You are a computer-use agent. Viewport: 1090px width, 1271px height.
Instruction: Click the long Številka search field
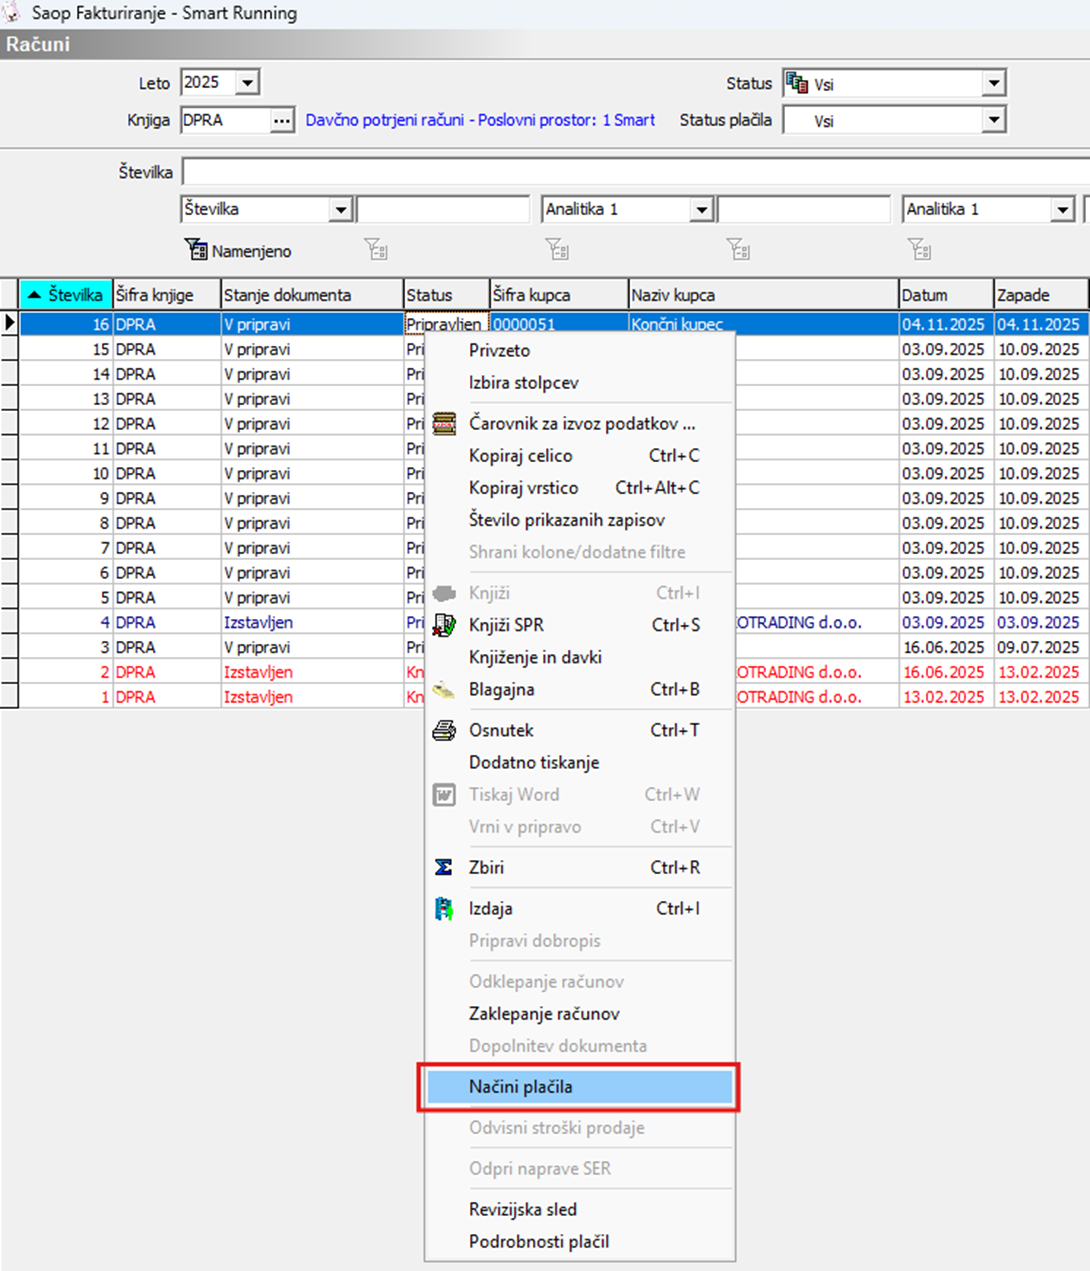[636, 172]
